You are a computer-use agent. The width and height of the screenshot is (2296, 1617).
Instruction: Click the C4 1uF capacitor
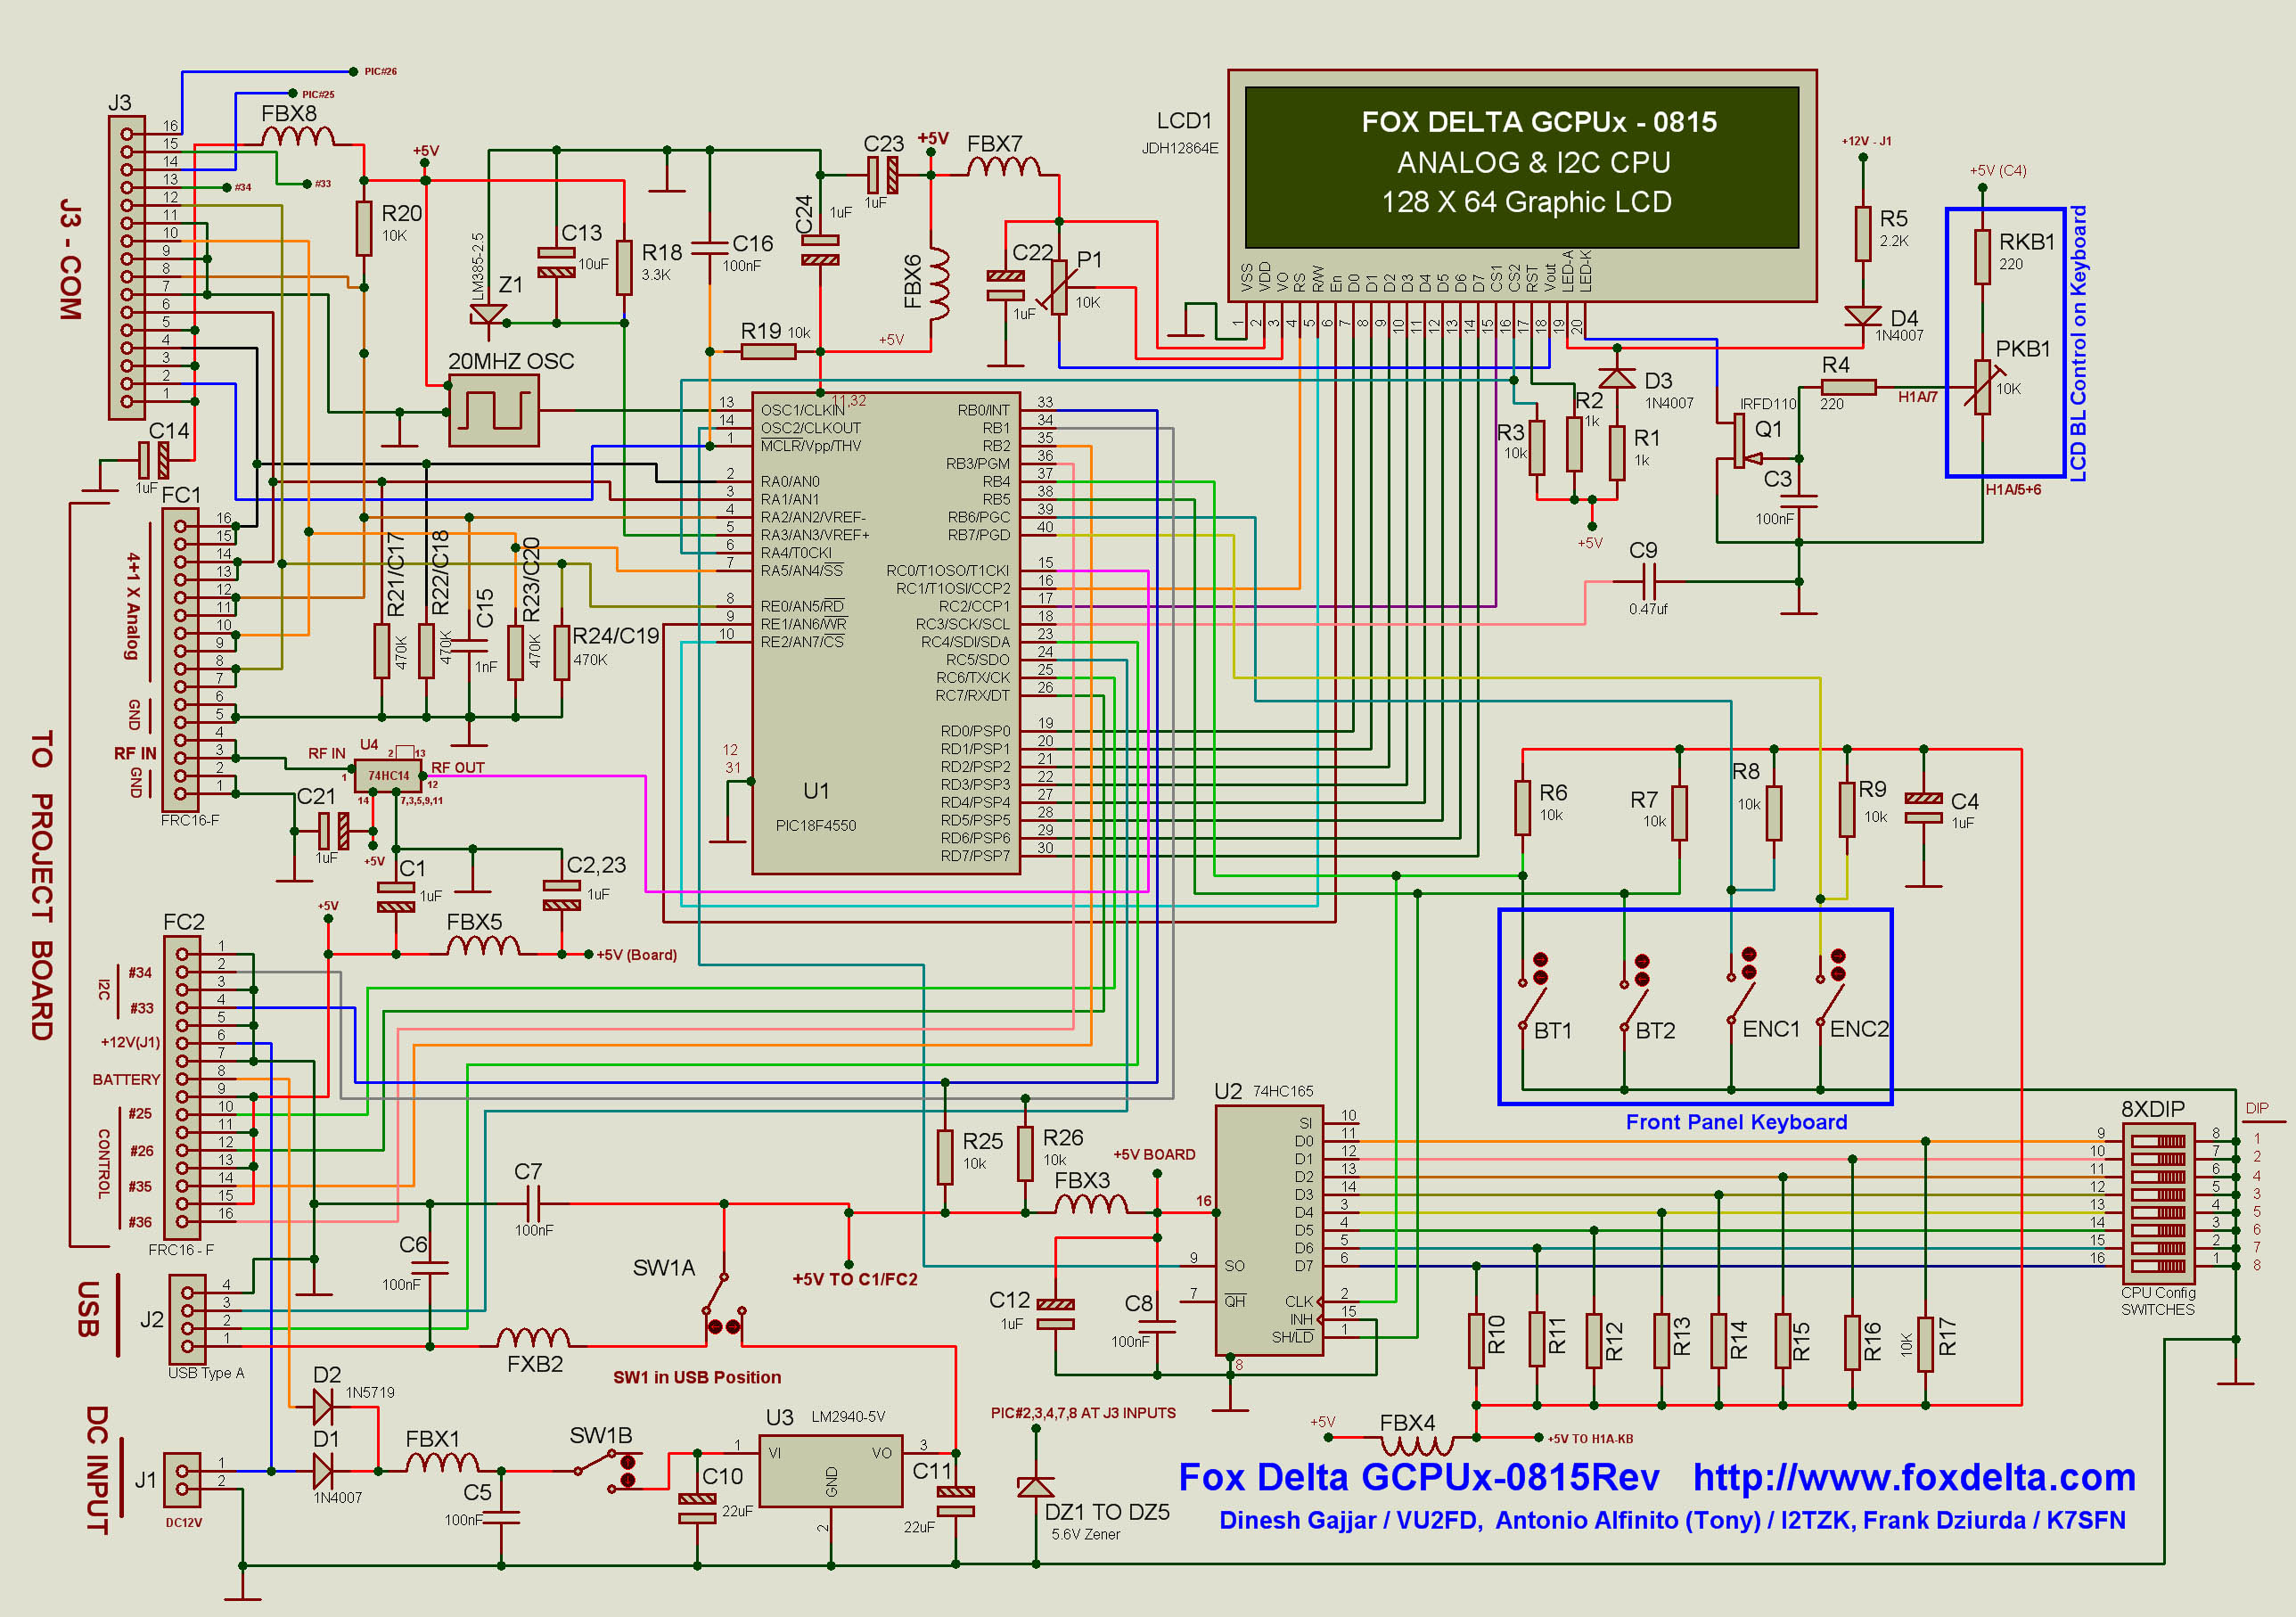[1923, 808]
